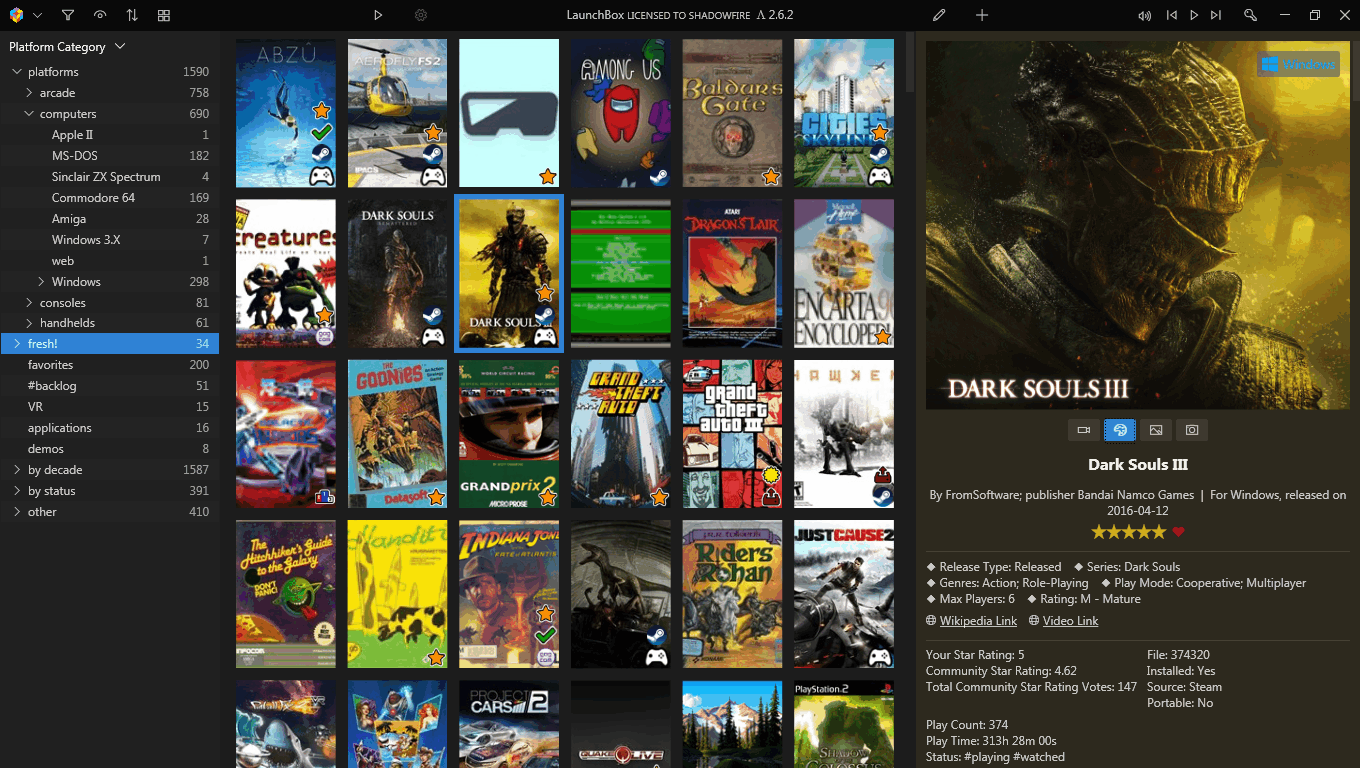The width and height of the screenshot is (1360, 768).
Task: Select the favorites category in sidebar
Action: click(50, 365)
